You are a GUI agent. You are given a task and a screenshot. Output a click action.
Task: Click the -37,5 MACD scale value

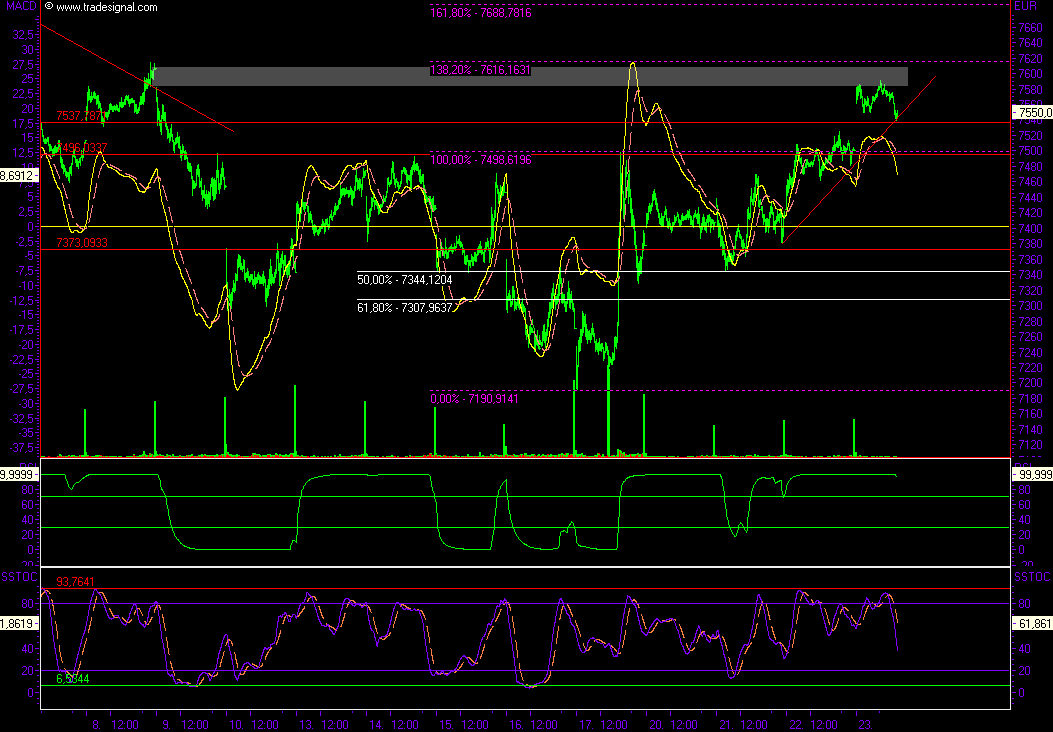21,447
